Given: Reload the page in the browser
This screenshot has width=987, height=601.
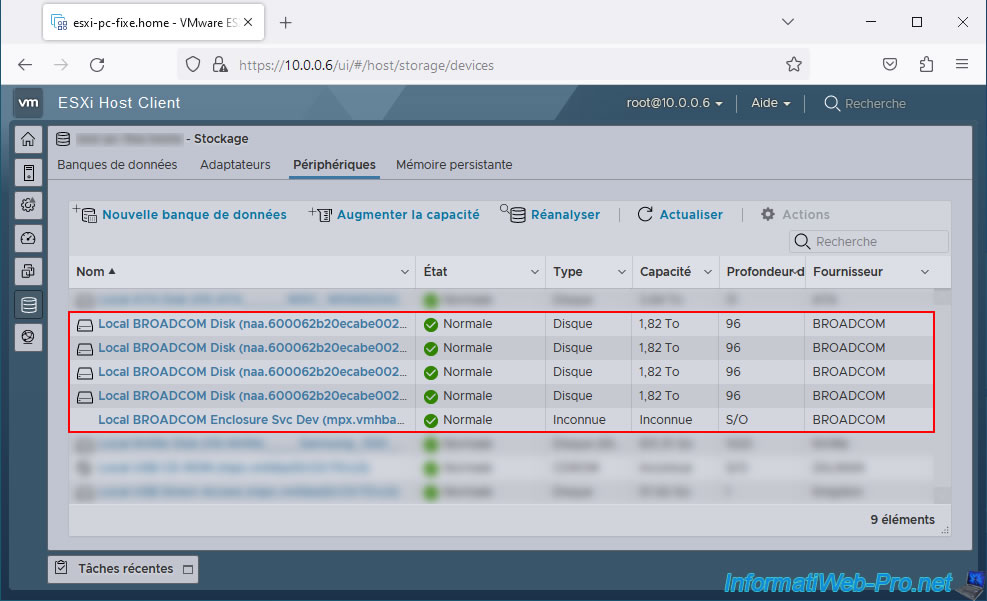Looking at the screenshot, I should (x=97, y=64).
